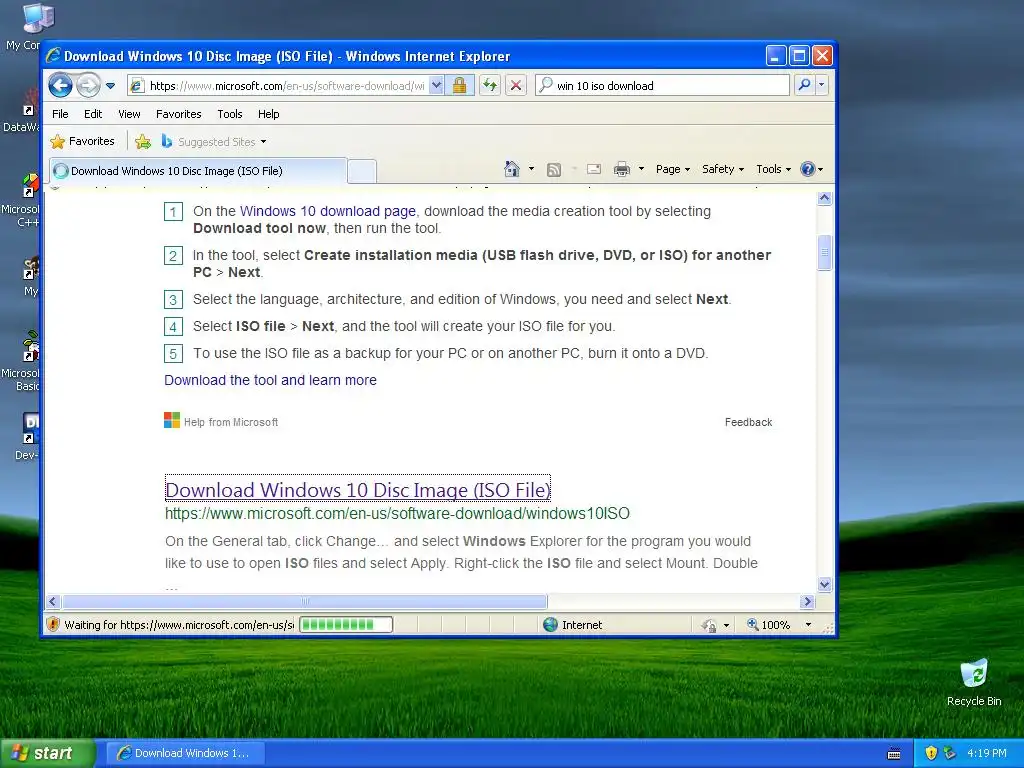Click the Back navigation arrow
Viewport: 1024px width, 768px height.
[x=60, y=86]
